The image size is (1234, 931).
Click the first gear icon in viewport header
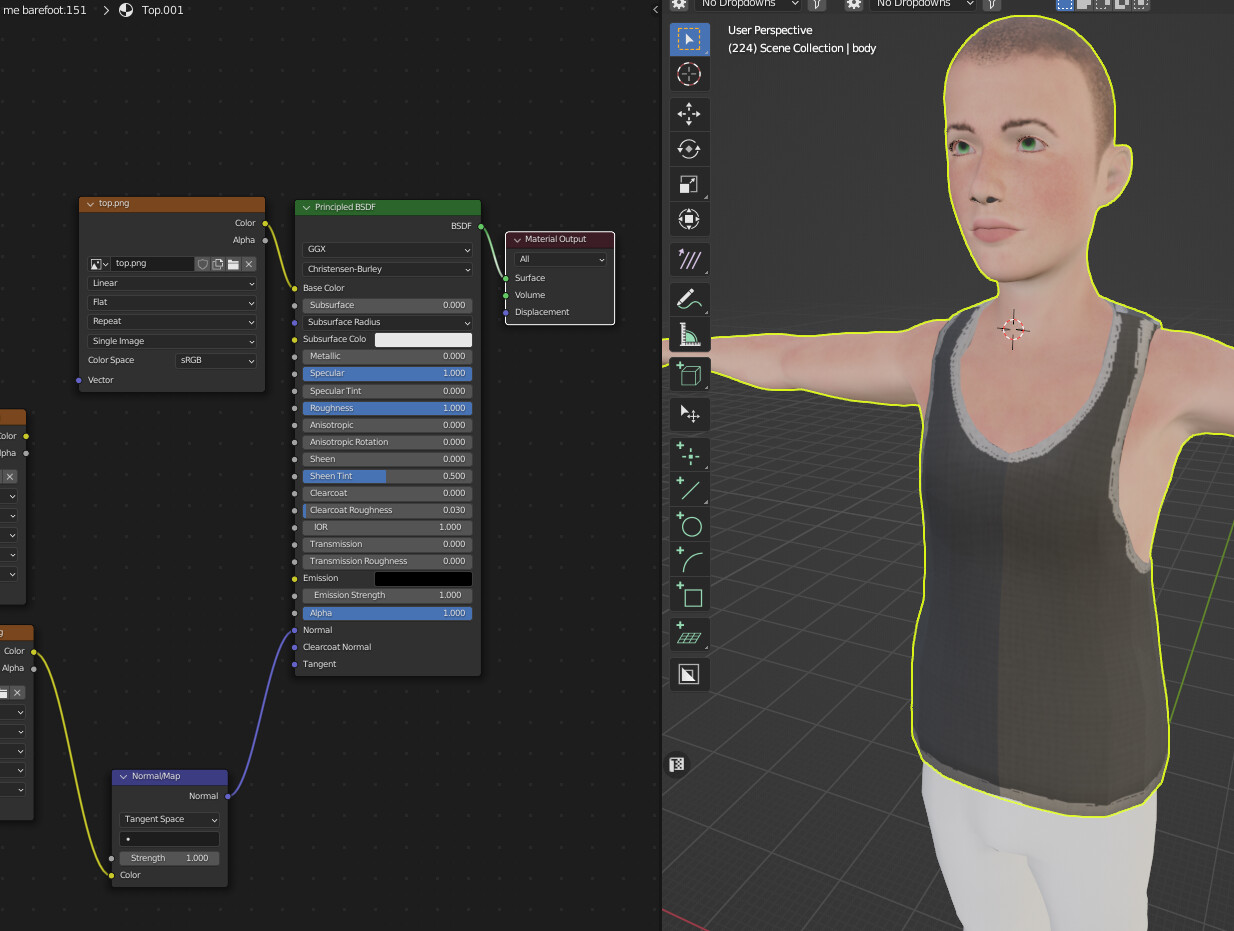pyautogui.click(x=679, y=4)
